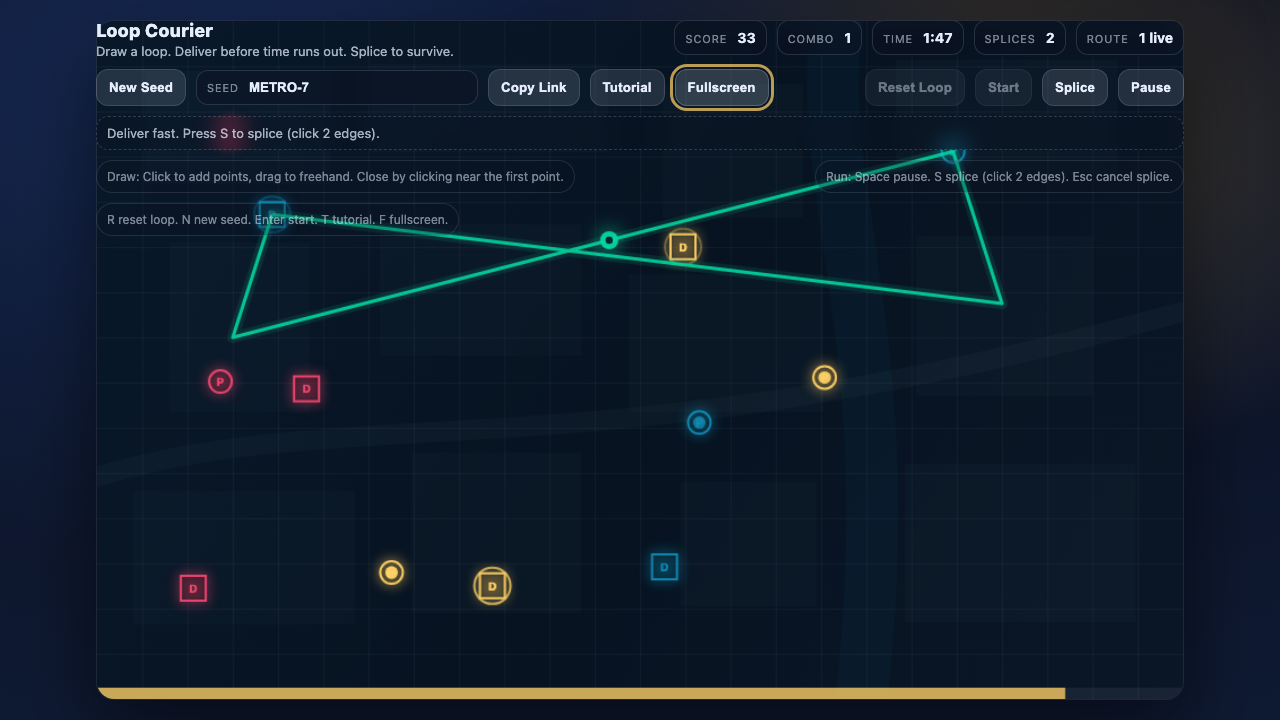Click the pink D square beside the P marker
Viewport: 1280px width, 720px height.
pyautogui.click(x=306, y=389)
